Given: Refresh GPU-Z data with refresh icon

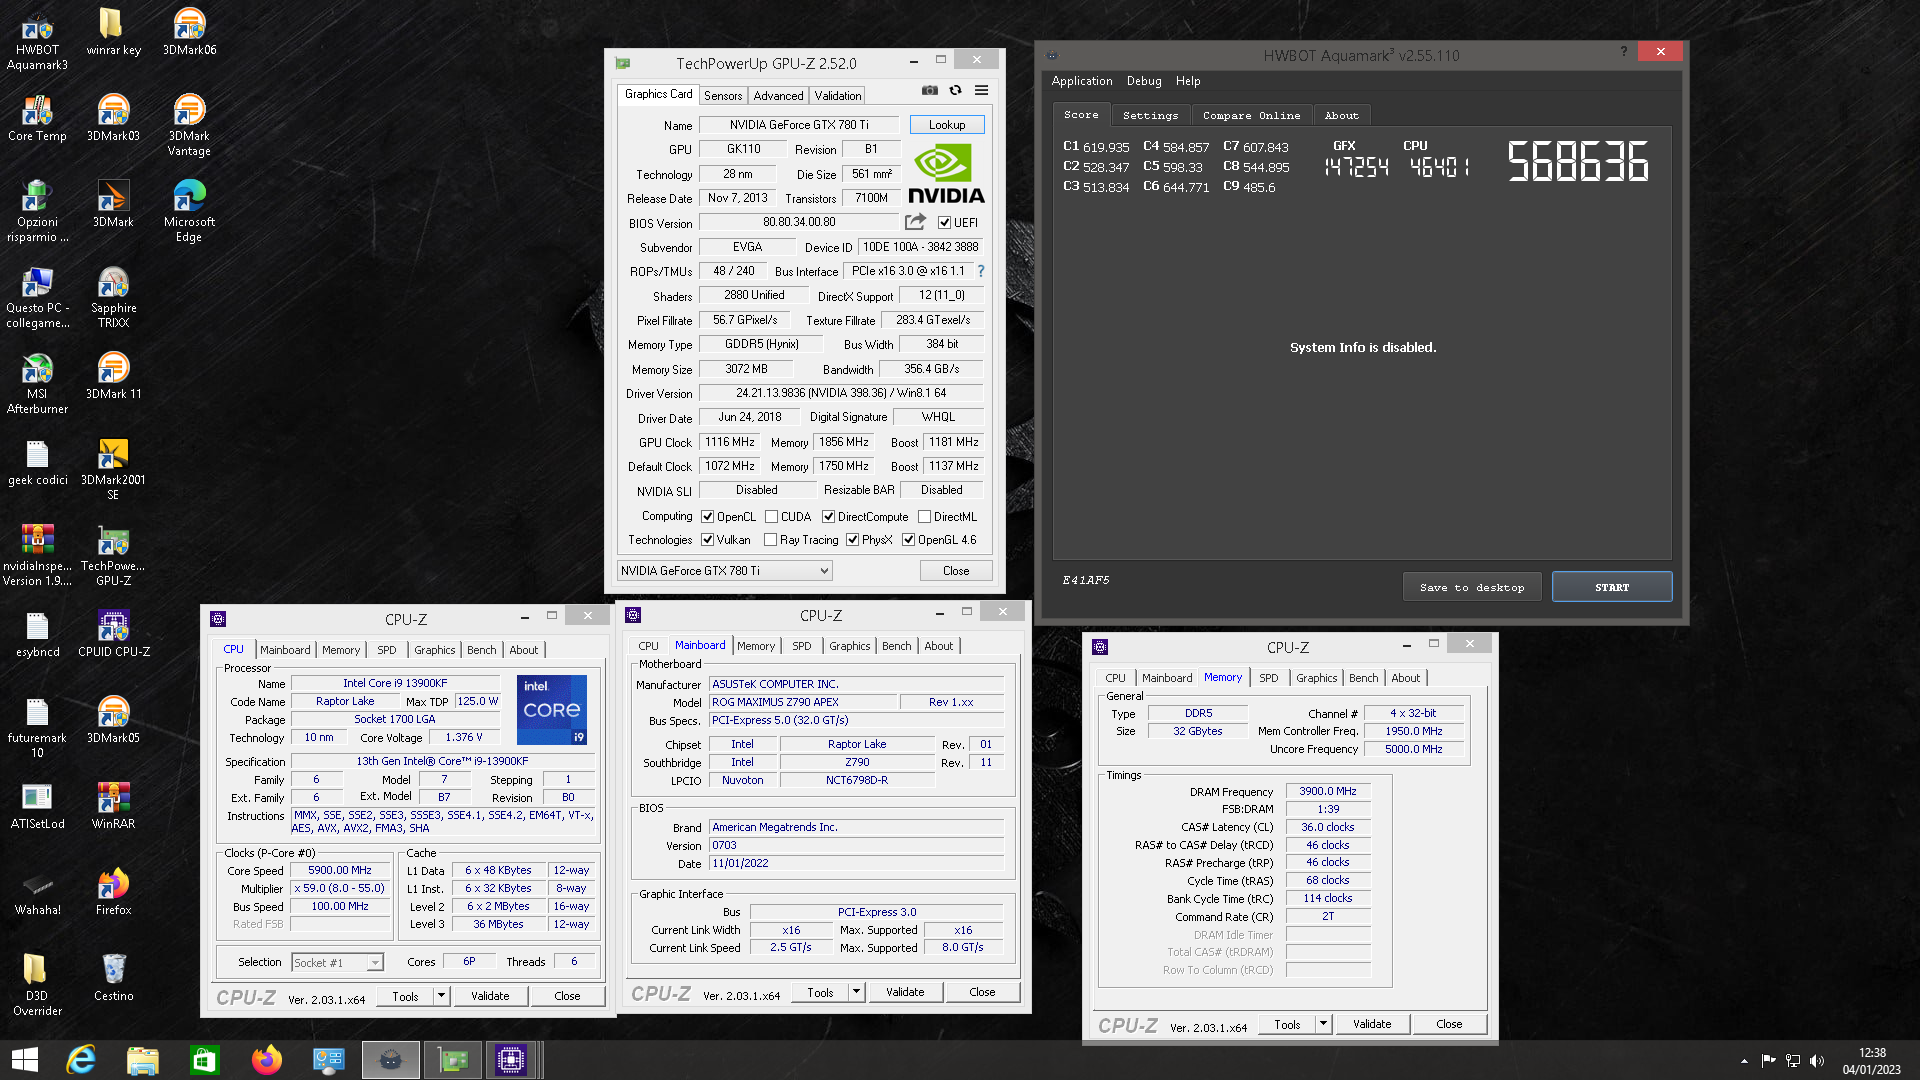Looking at the screenshot, I should (956, 90).
